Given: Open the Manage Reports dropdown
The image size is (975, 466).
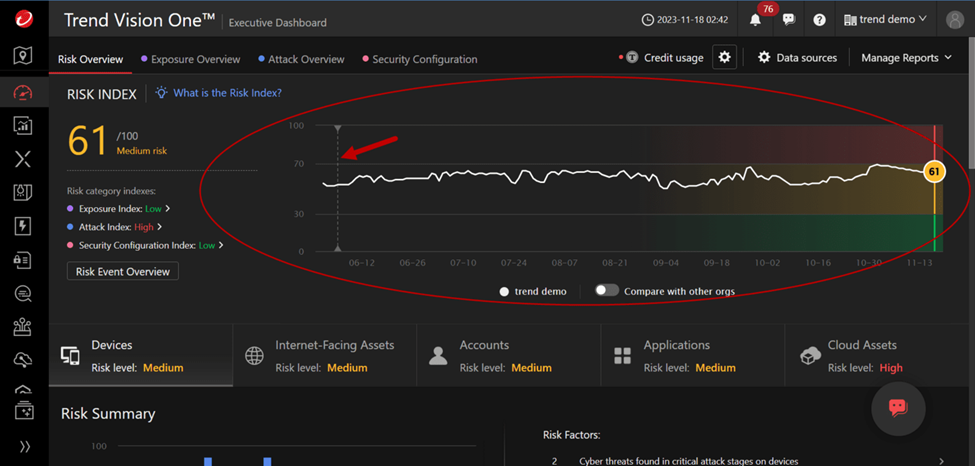Looking at the screenshot, I should tap(906, 58).
